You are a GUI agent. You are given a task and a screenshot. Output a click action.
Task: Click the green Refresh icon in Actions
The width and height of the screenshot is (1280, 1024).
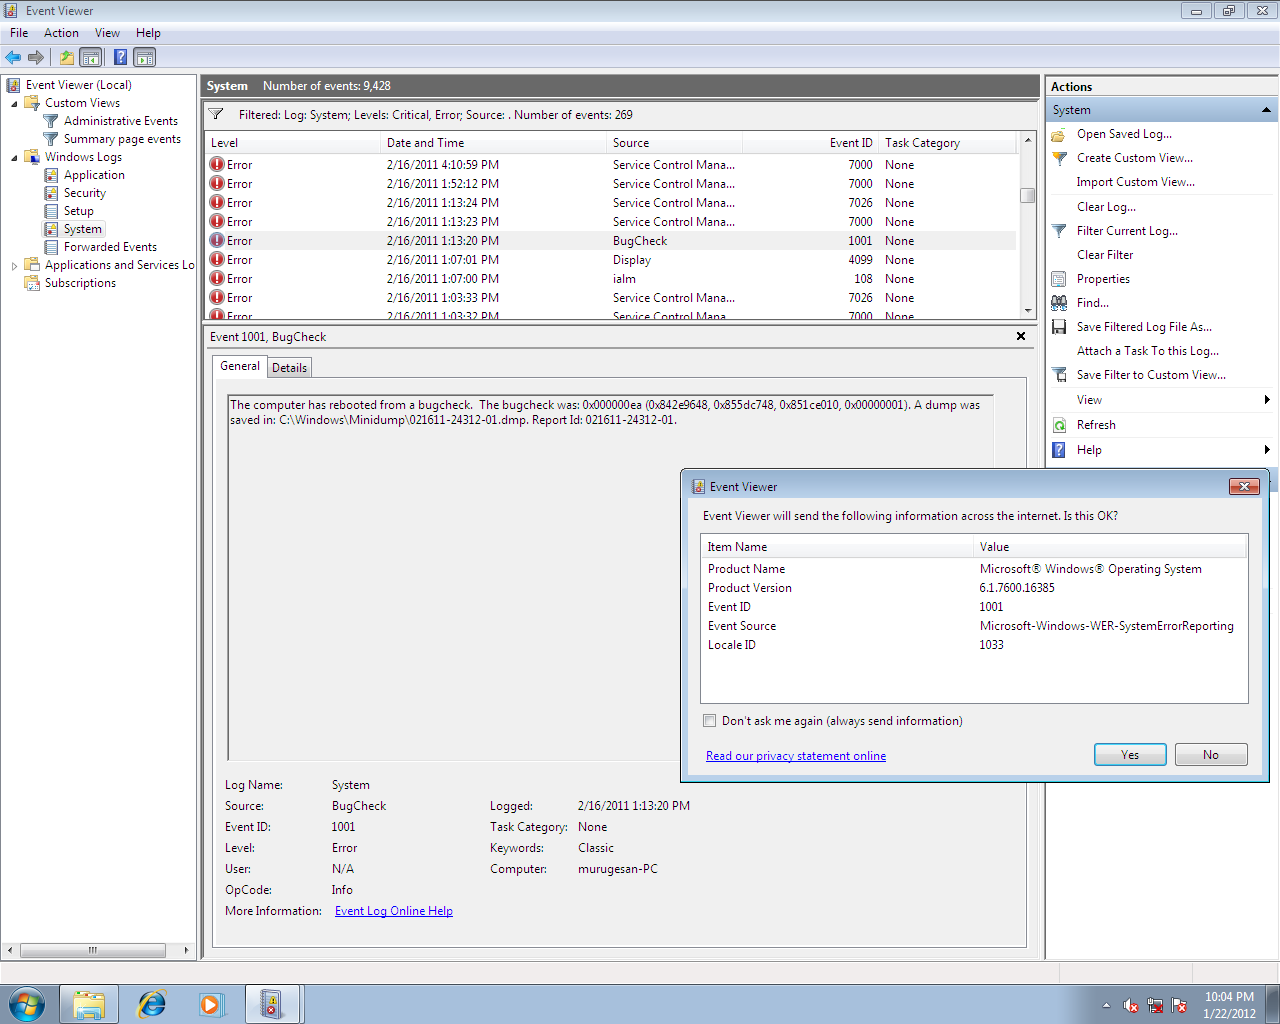point(1059,425)
